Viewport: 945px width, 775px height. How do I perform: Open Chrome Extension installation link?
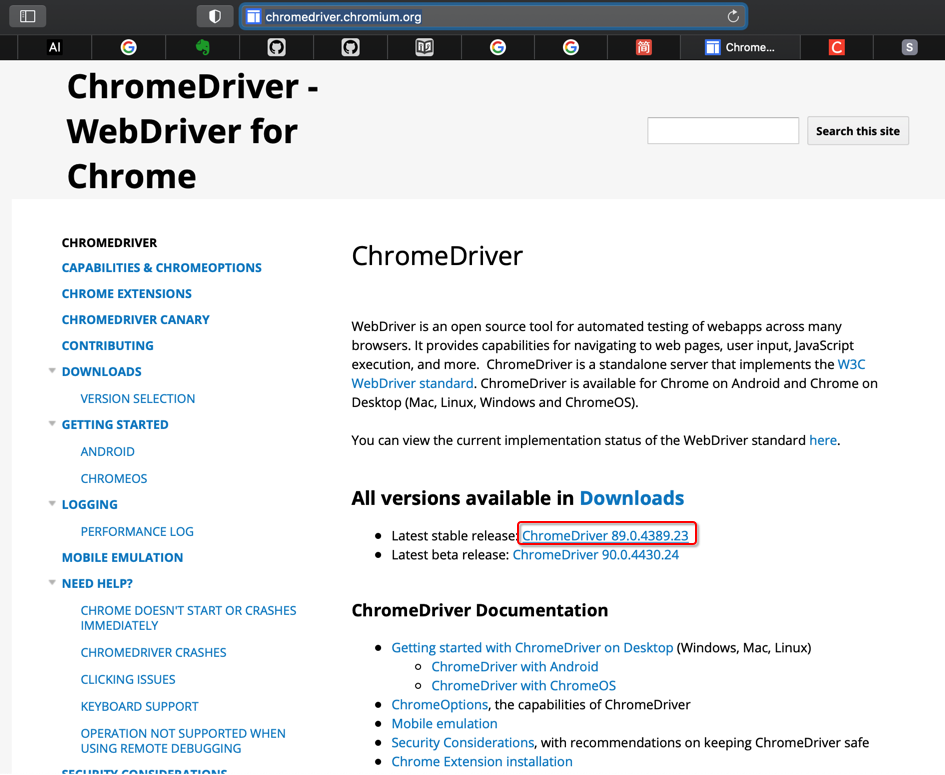click(482, 762)
